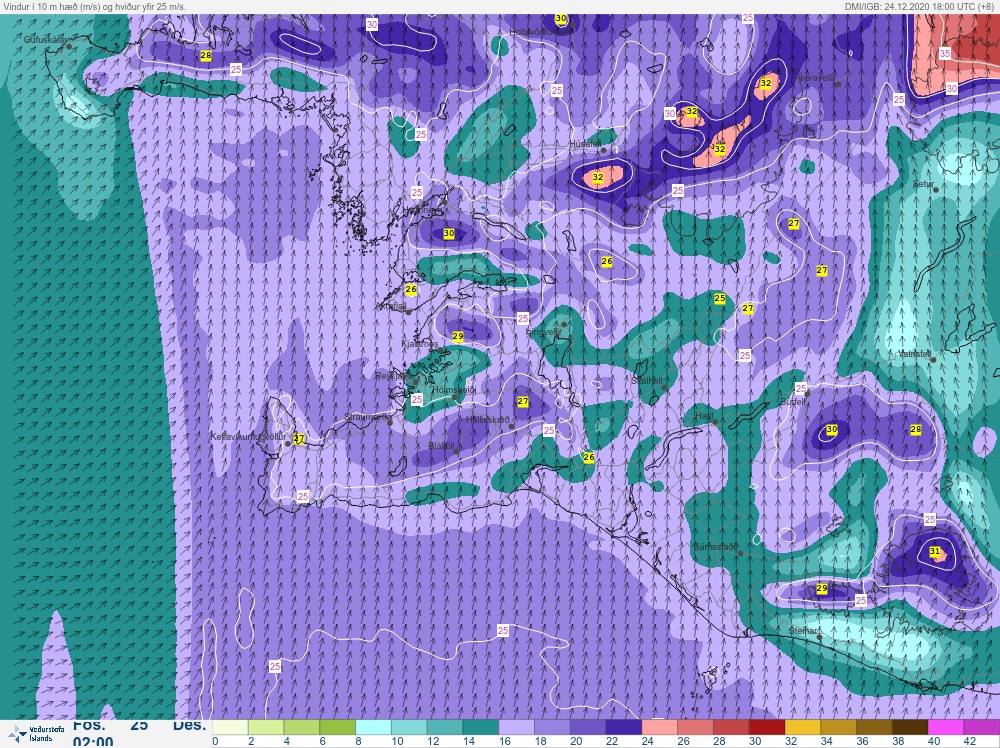Image resolution: width=1000 pixels, height=748 pixels.
Task: Click the Kjalarnes station label
Action: click(x=420, y=344)
